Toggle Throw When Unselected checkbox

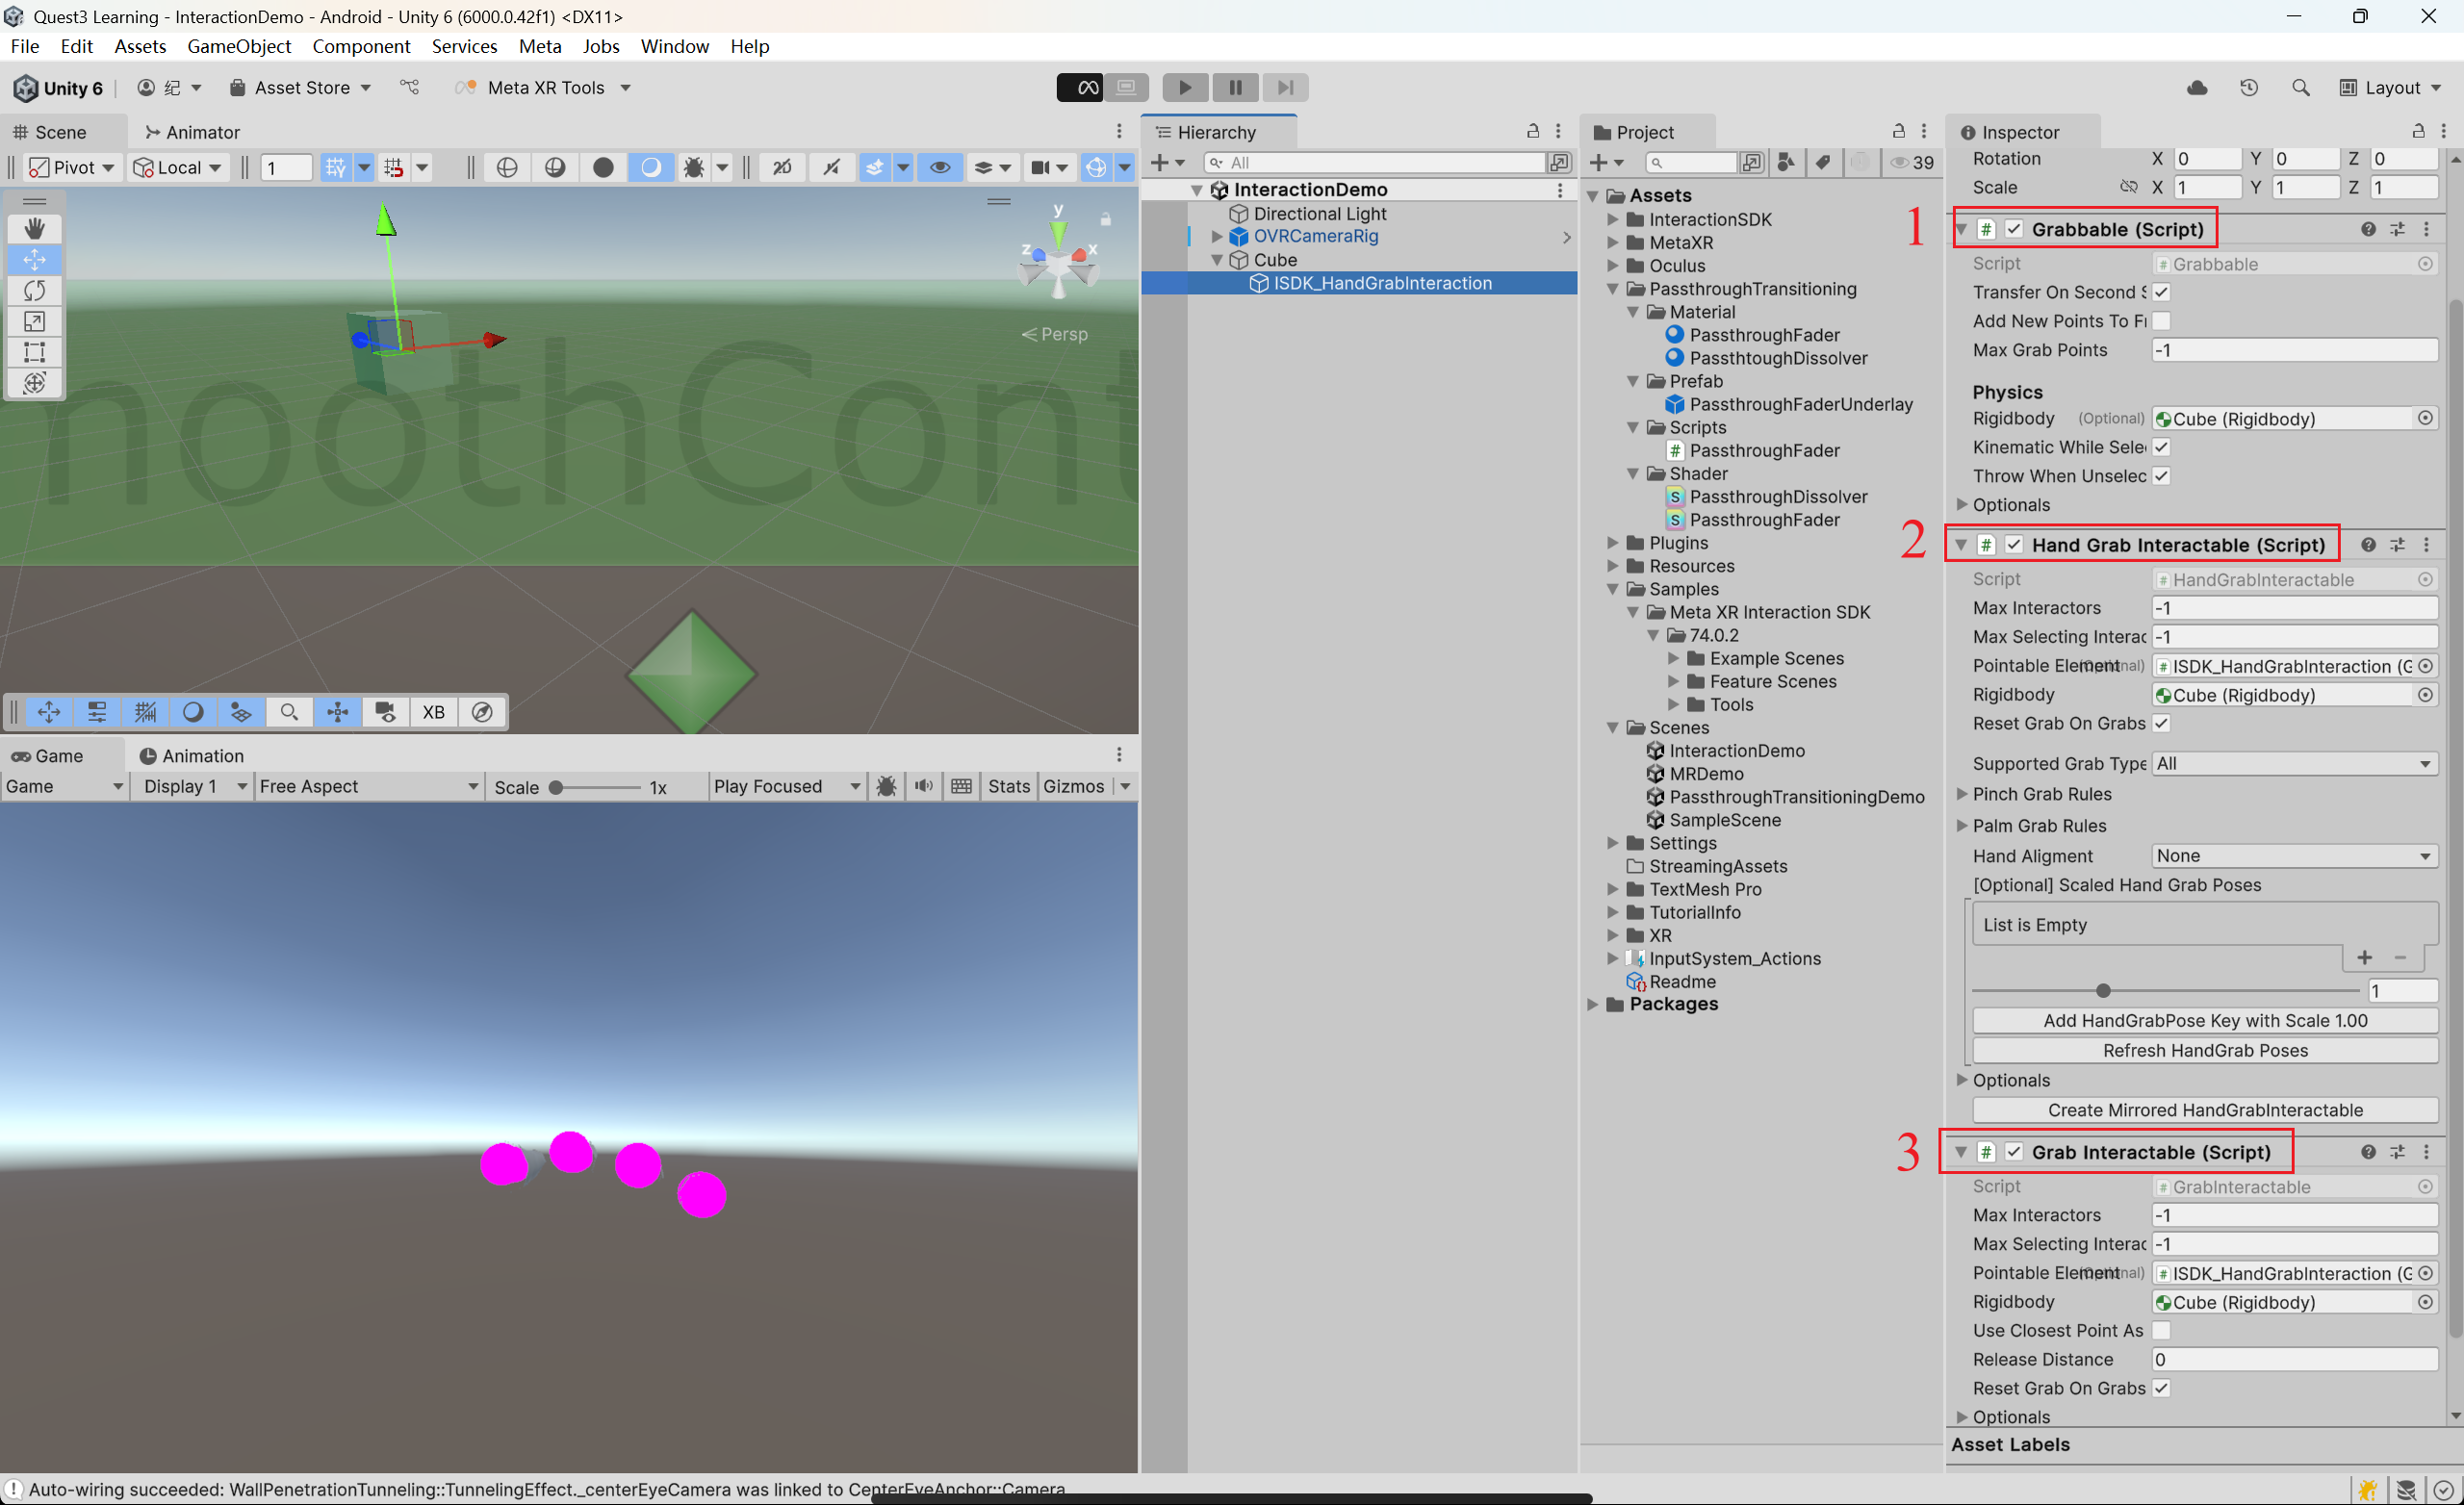pos(2161,476)
